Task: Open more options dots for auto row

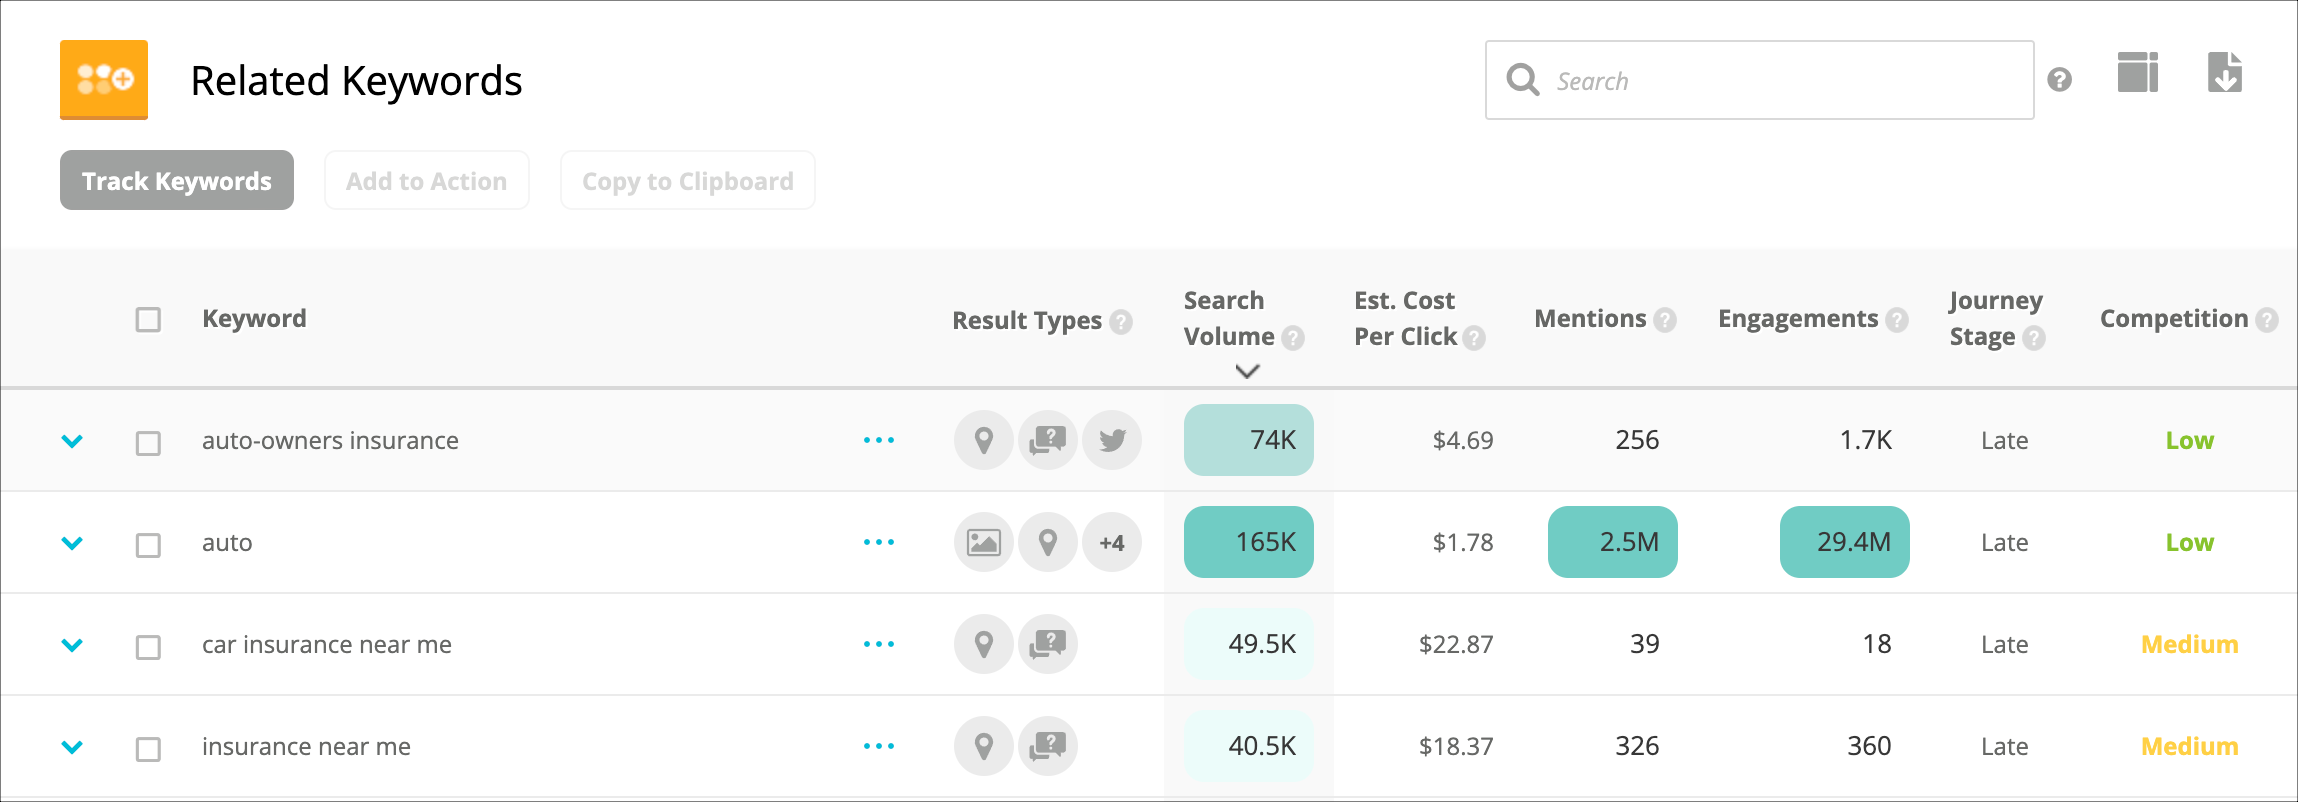Action: click(x=879, y=542)
